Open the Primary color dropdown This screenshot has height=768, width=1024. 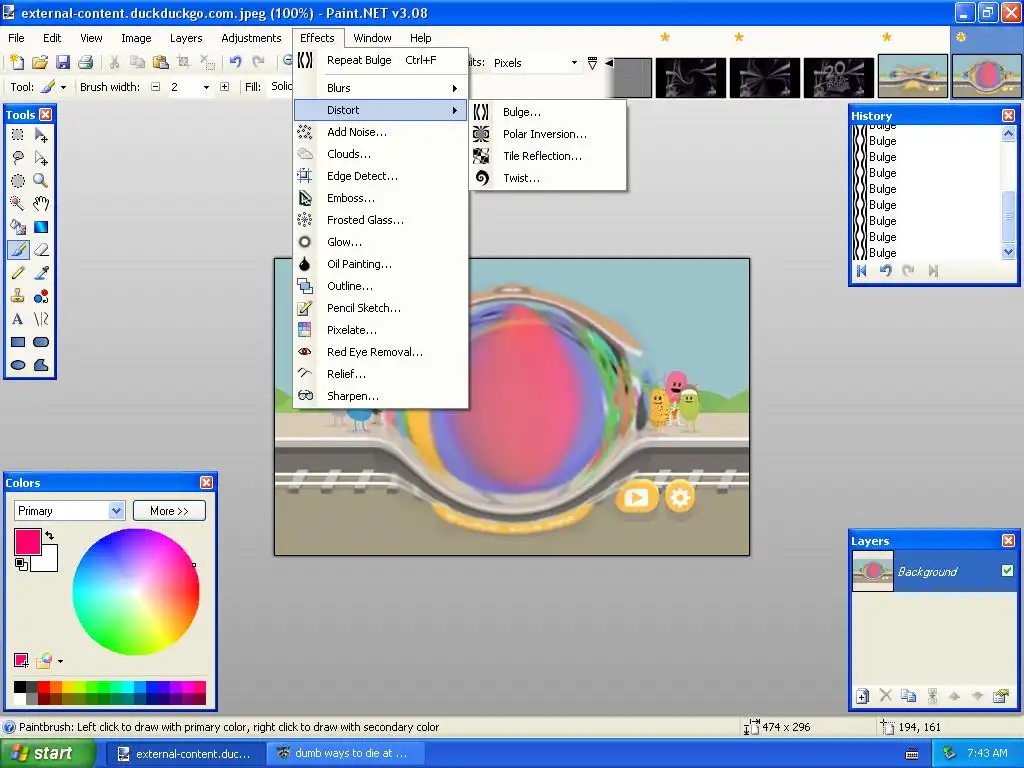point(116,511)
